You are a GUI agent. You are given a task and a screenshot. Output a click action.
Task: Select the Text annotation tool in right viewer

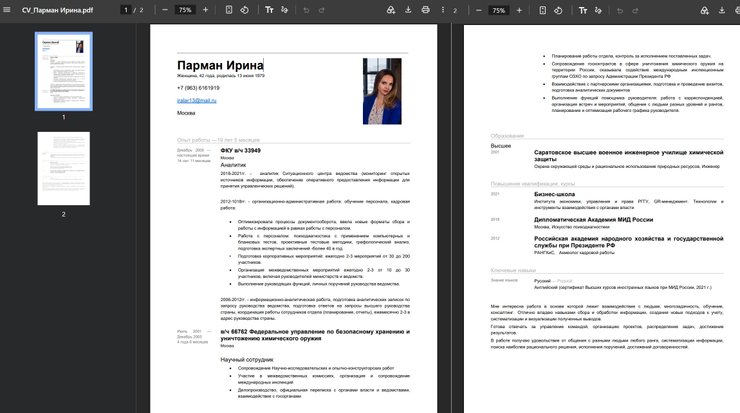click(x=583, y=10)
